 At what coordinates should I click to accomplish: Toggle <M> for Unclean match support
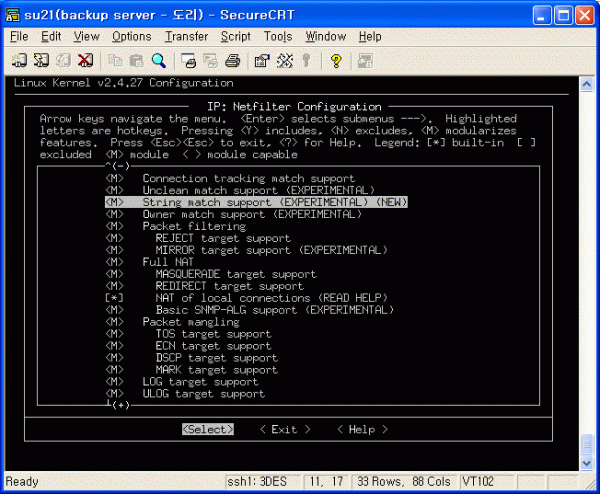pos(114,190)
